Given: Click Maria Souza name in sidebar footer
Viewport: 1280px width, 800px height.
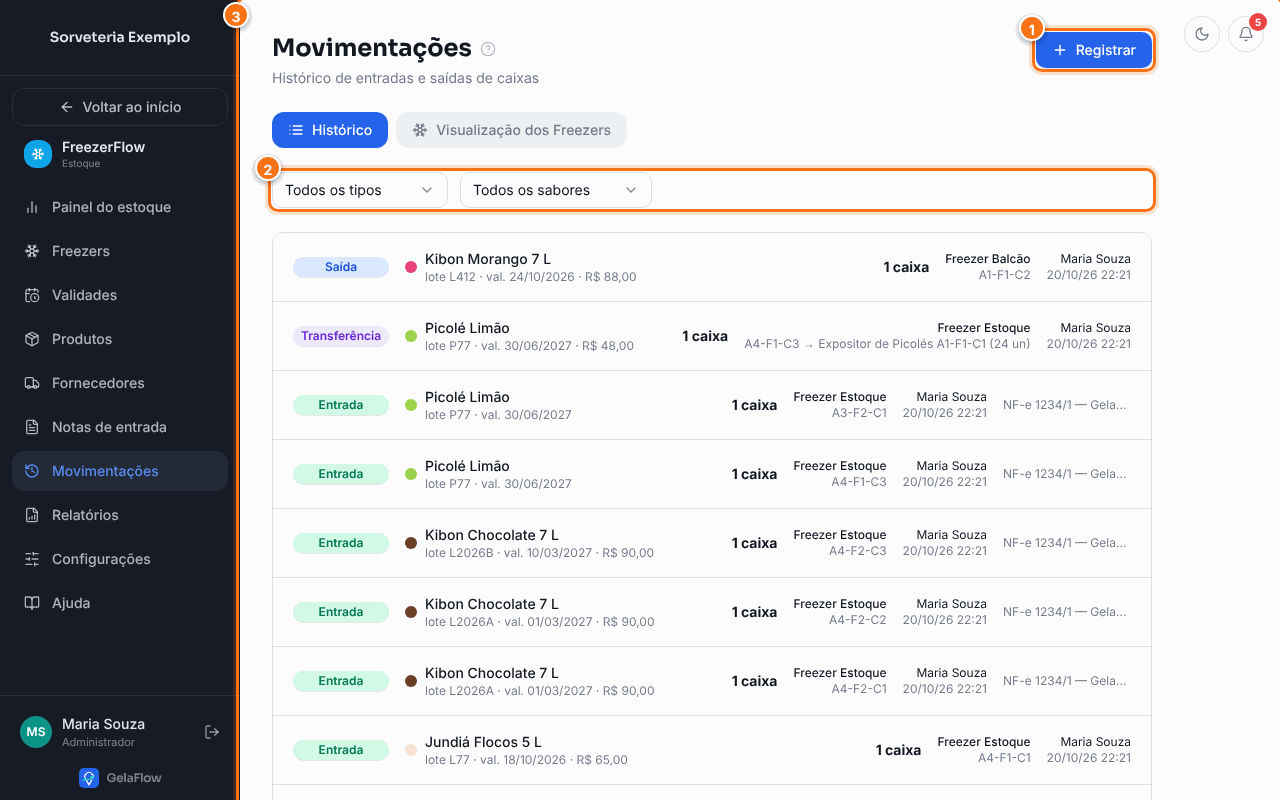Looking at the screenshot, I should (x=103, y=724).
